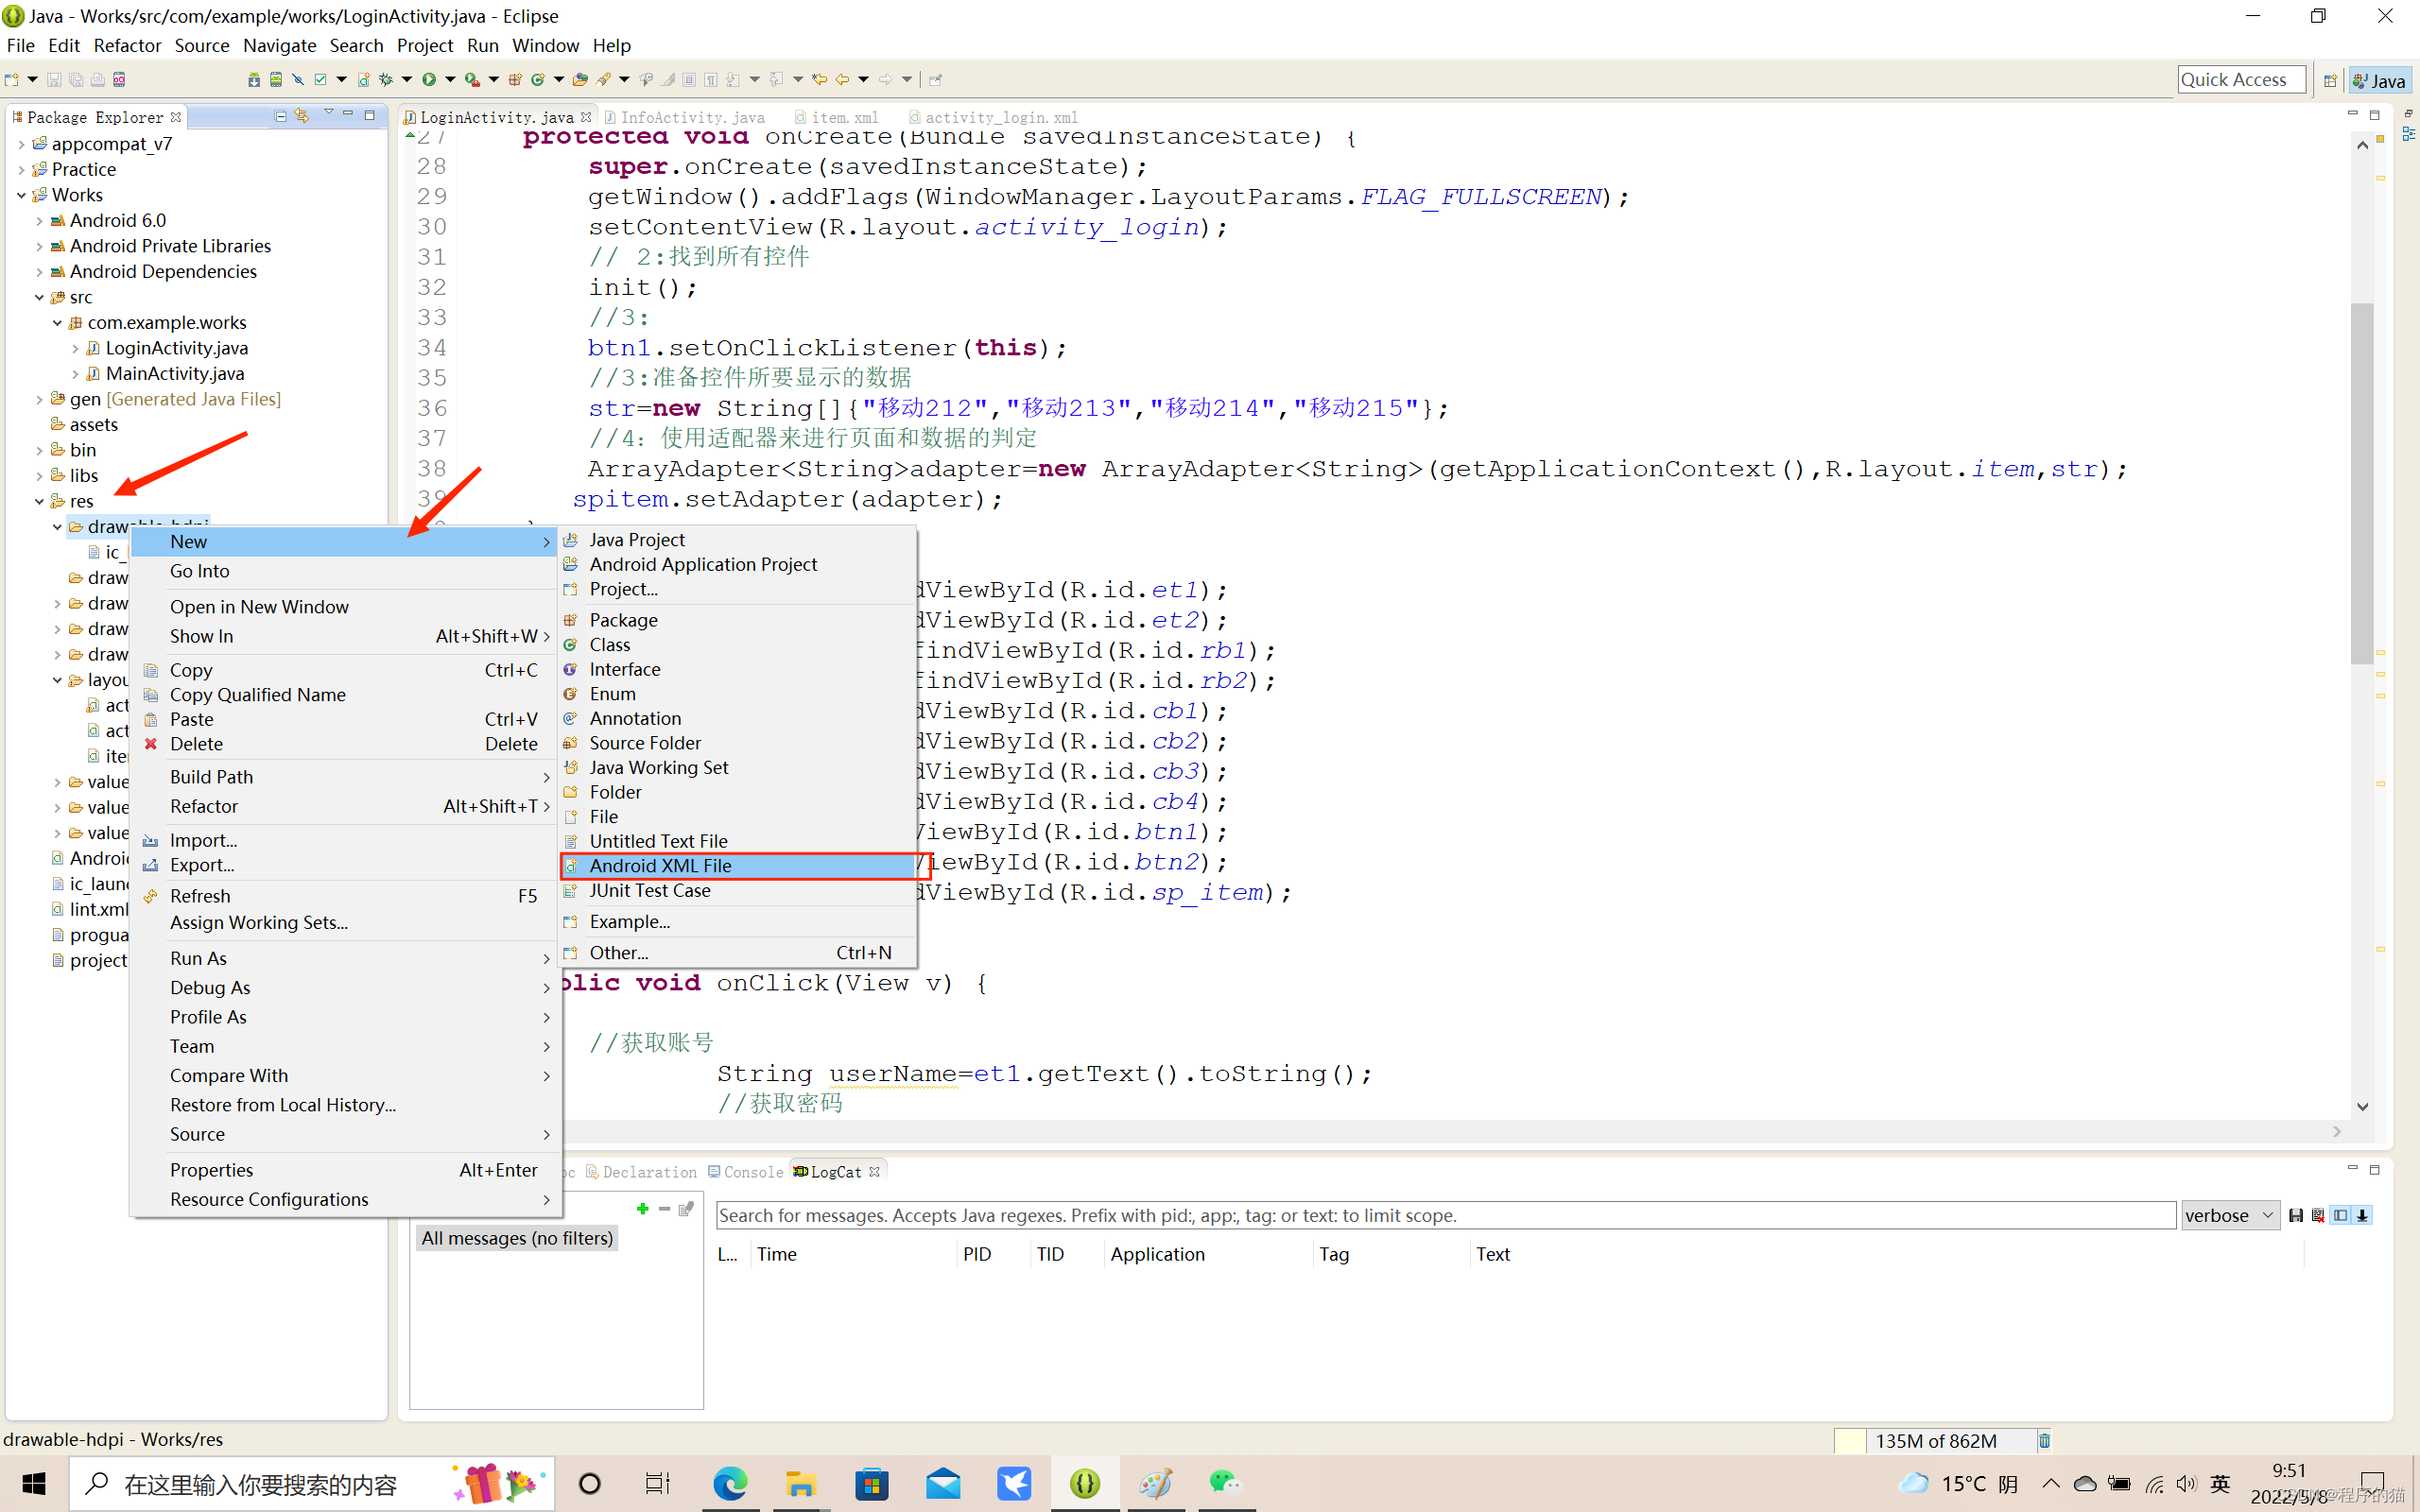Click the New Java Class toolbar icon
The image size is (2420, 1512).
tap(538, 79)
